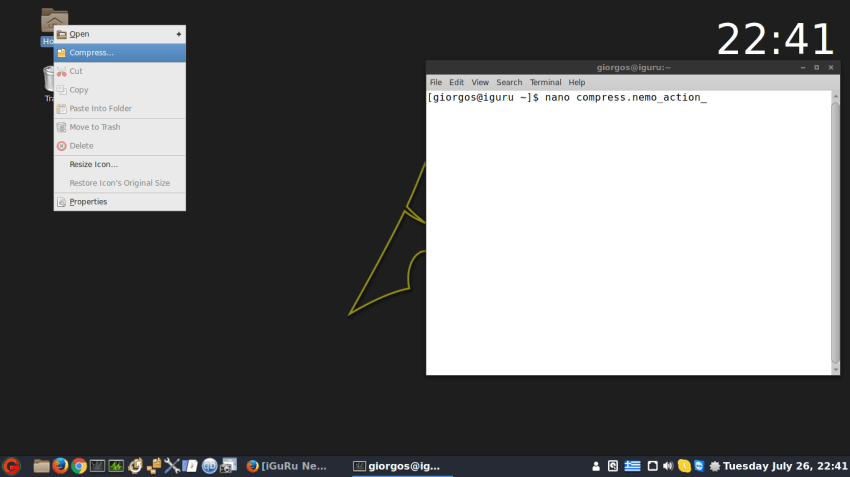This screenshot has height=477, width=850.
Task: Open the terminal's Edit menu
Action: (x=456, y=82)
